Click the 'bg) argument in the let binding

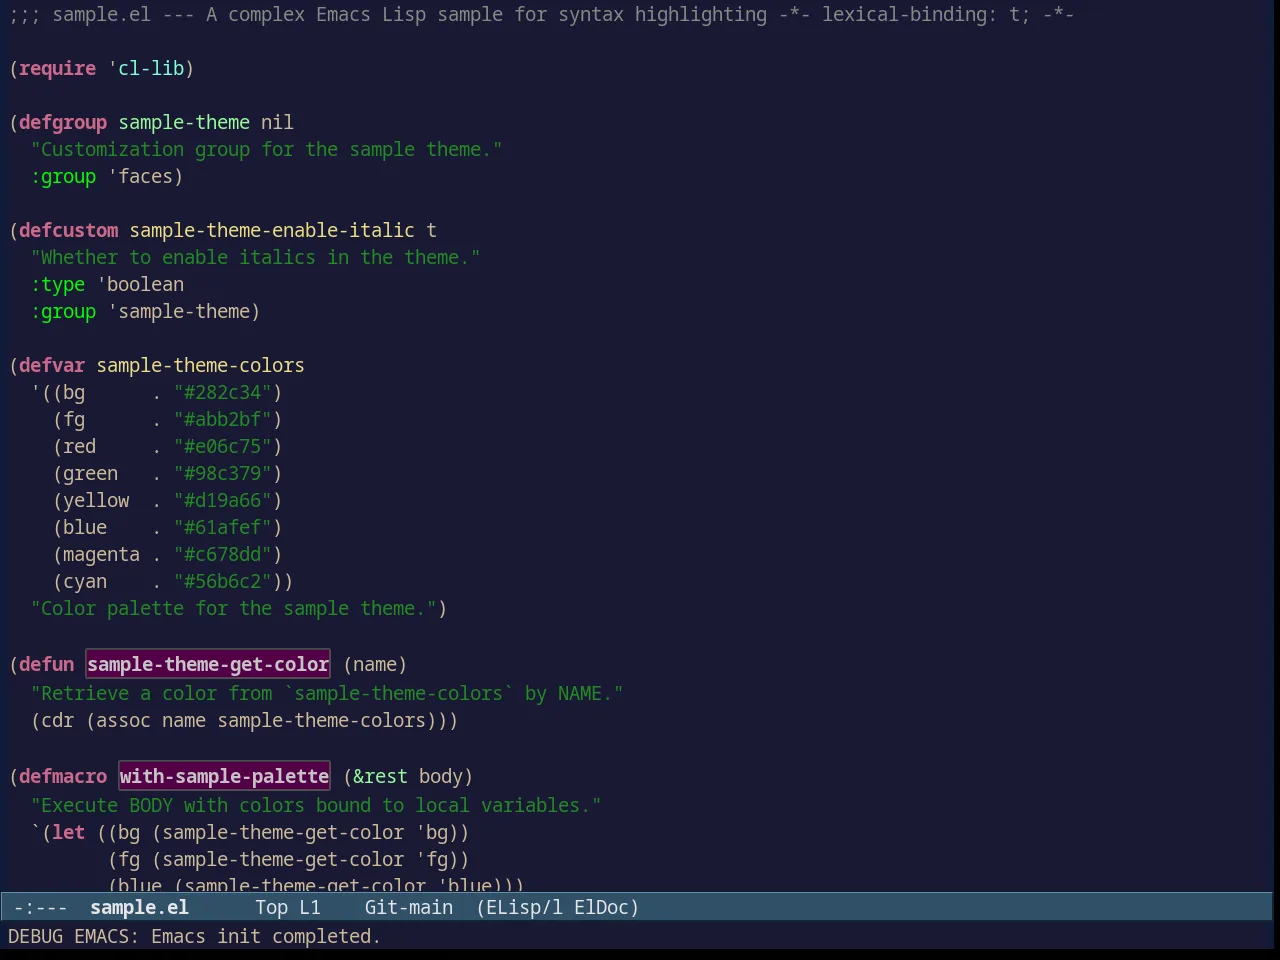[x=437, y=832]
